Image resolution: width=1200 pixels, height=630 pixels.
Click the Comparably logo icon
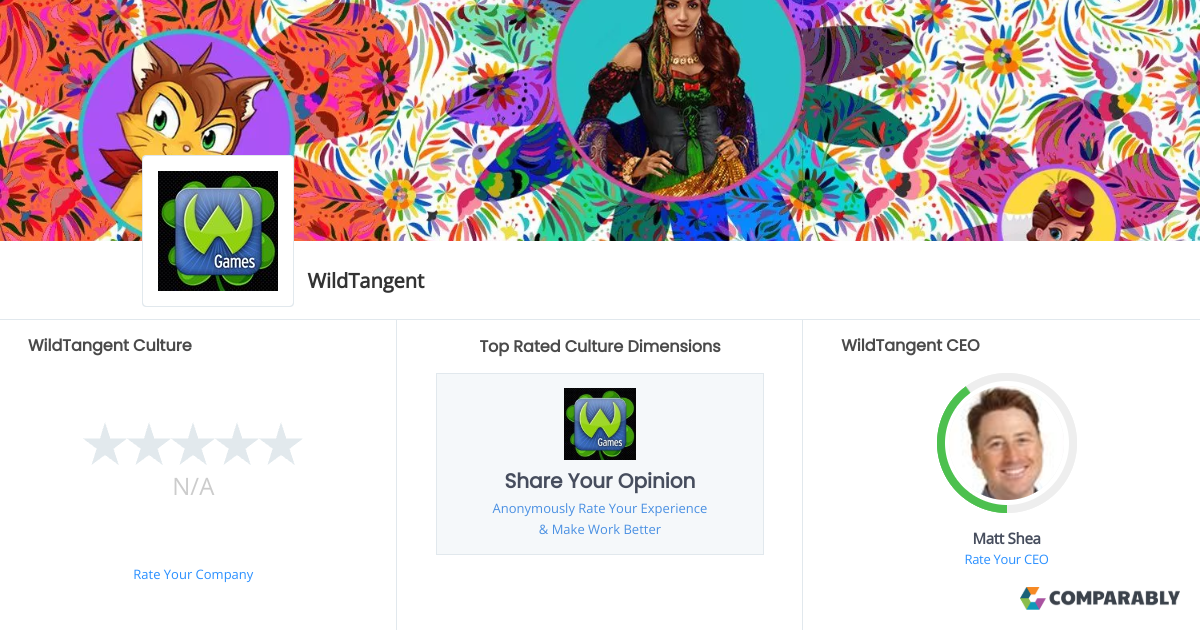tap(1032, 598)
